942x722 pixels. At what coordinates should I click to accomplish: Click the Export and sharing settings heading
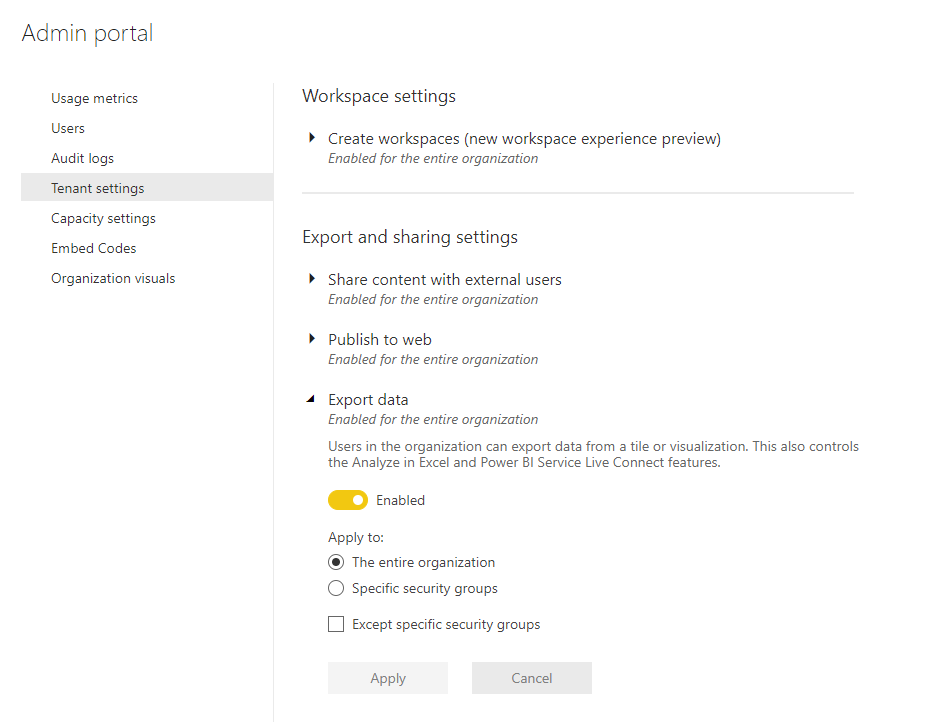point(410,237)
